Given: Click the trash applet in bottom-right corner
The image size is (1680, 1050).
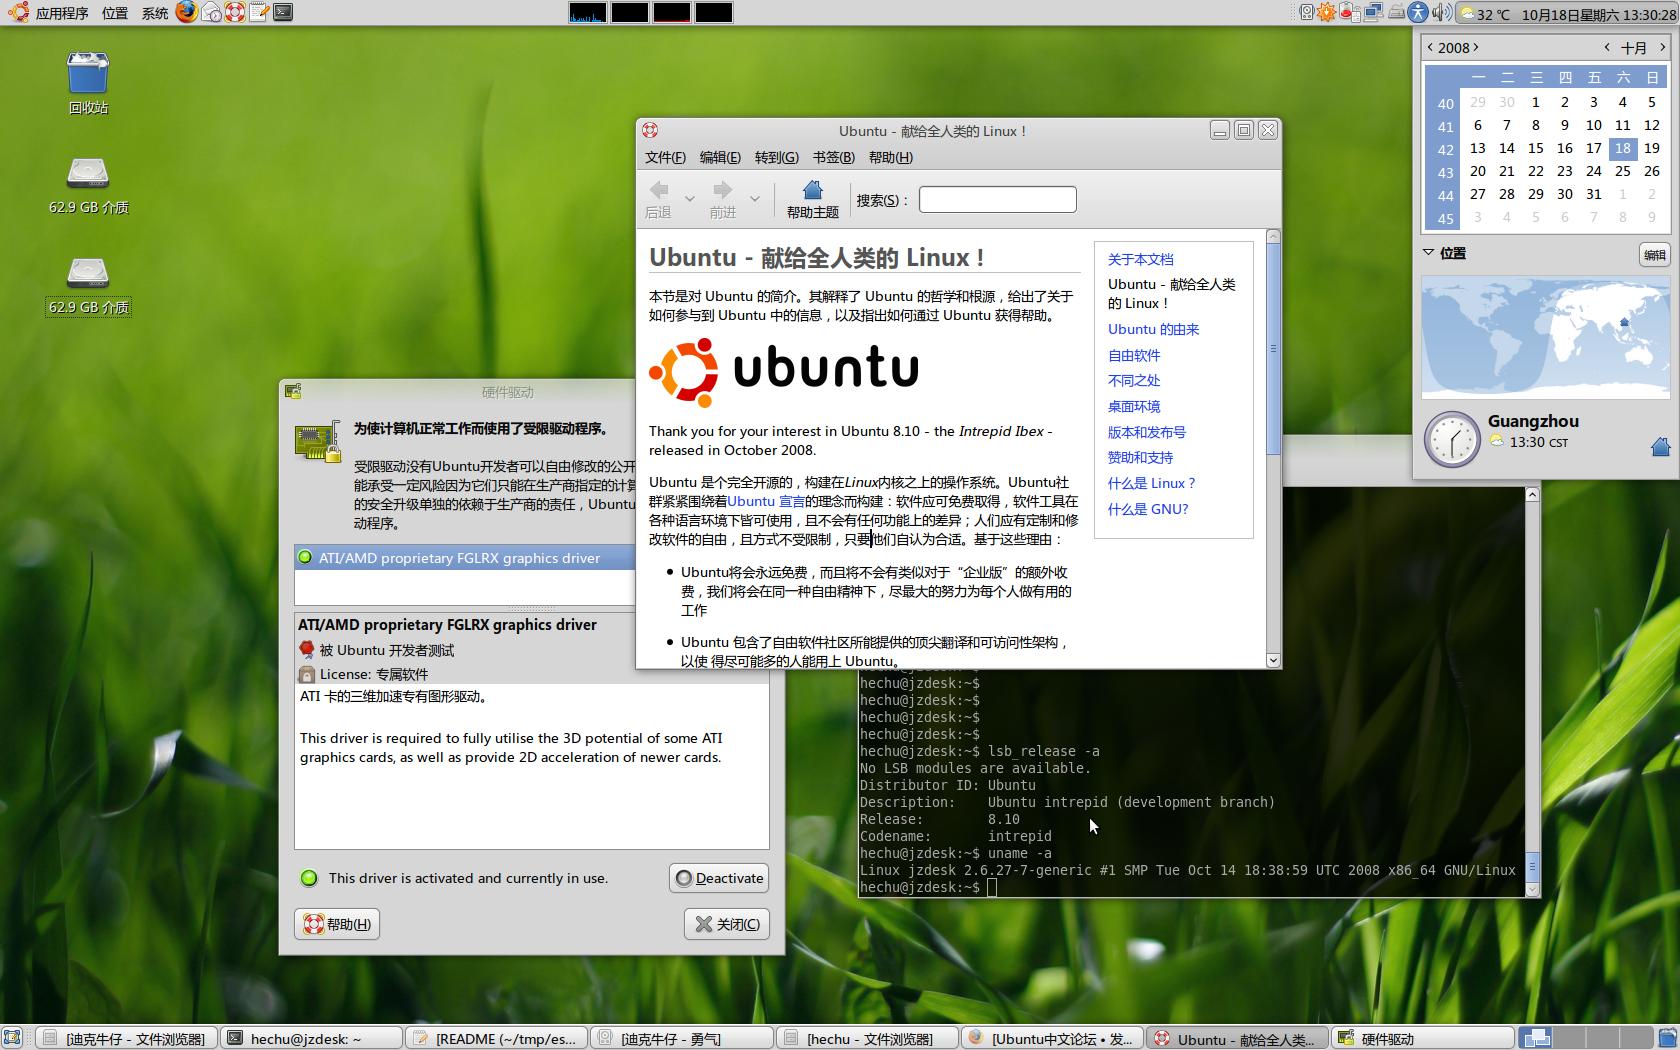Looking at the screenshot, I should [1667, 1038].
